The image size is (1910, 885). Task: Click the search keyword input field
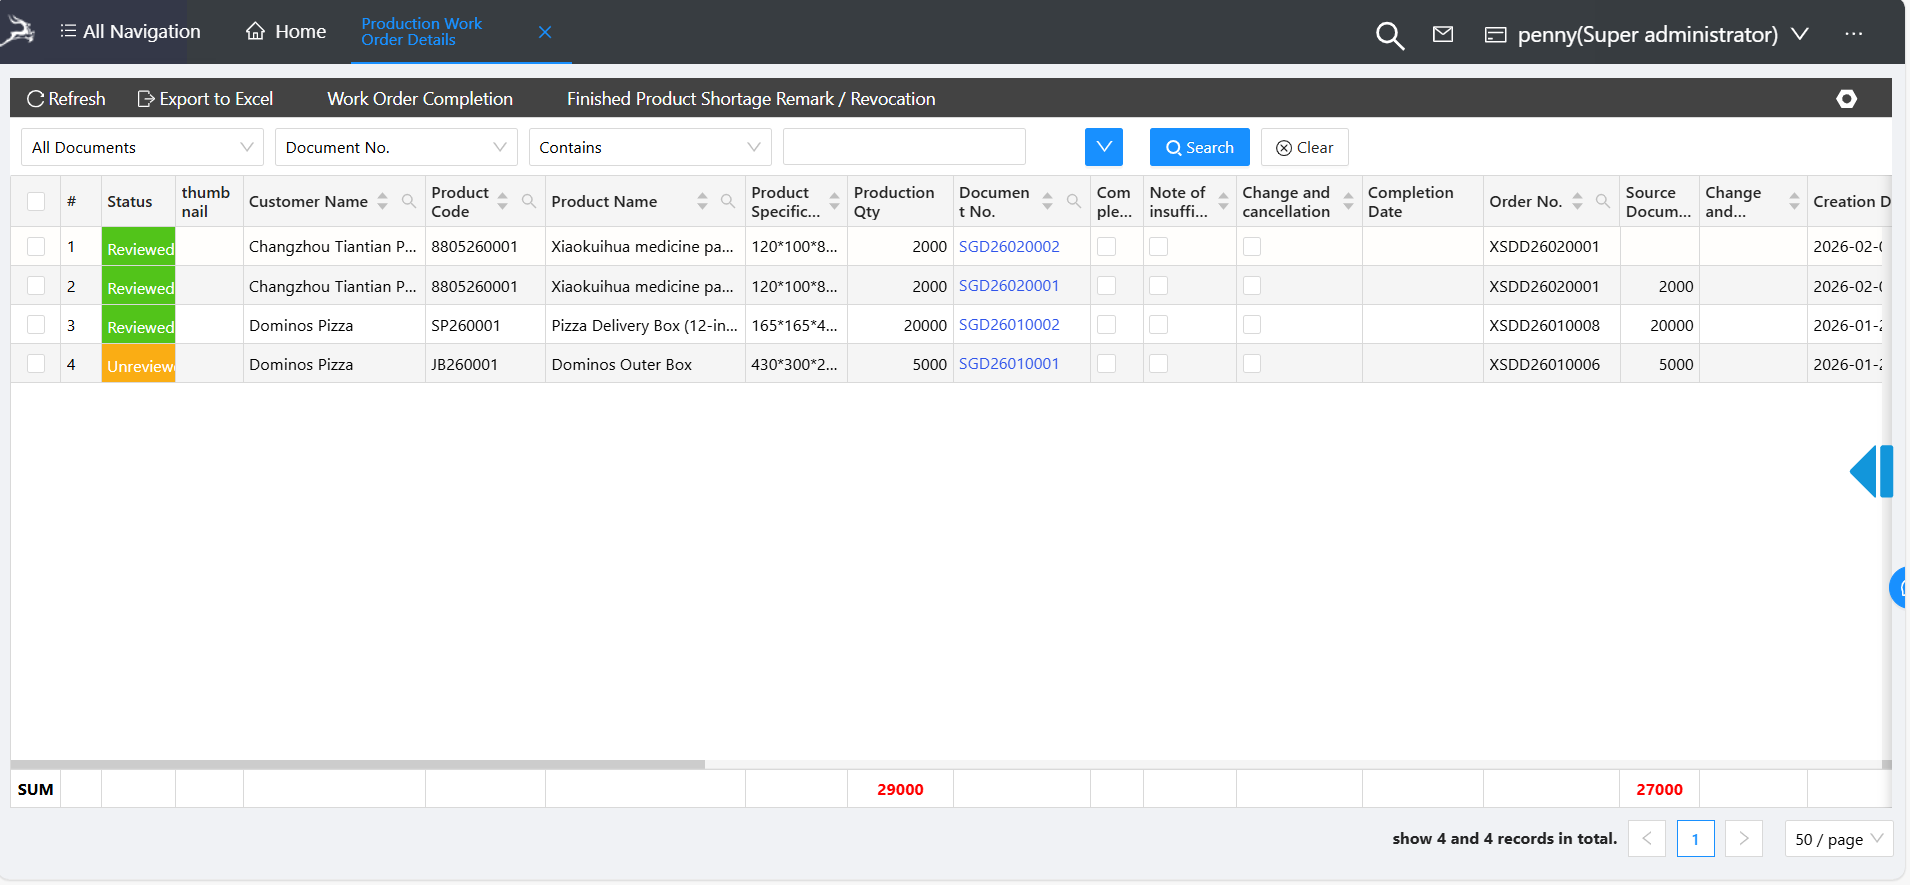[903, 147]
